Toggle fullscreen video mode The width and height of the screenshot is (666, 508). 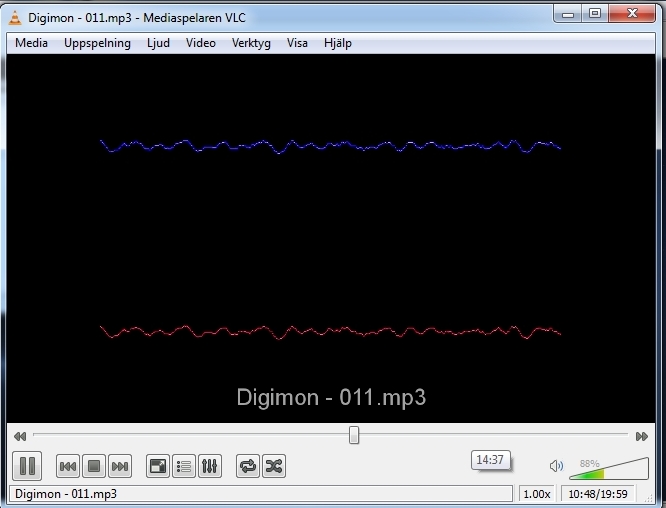point(158,466)
